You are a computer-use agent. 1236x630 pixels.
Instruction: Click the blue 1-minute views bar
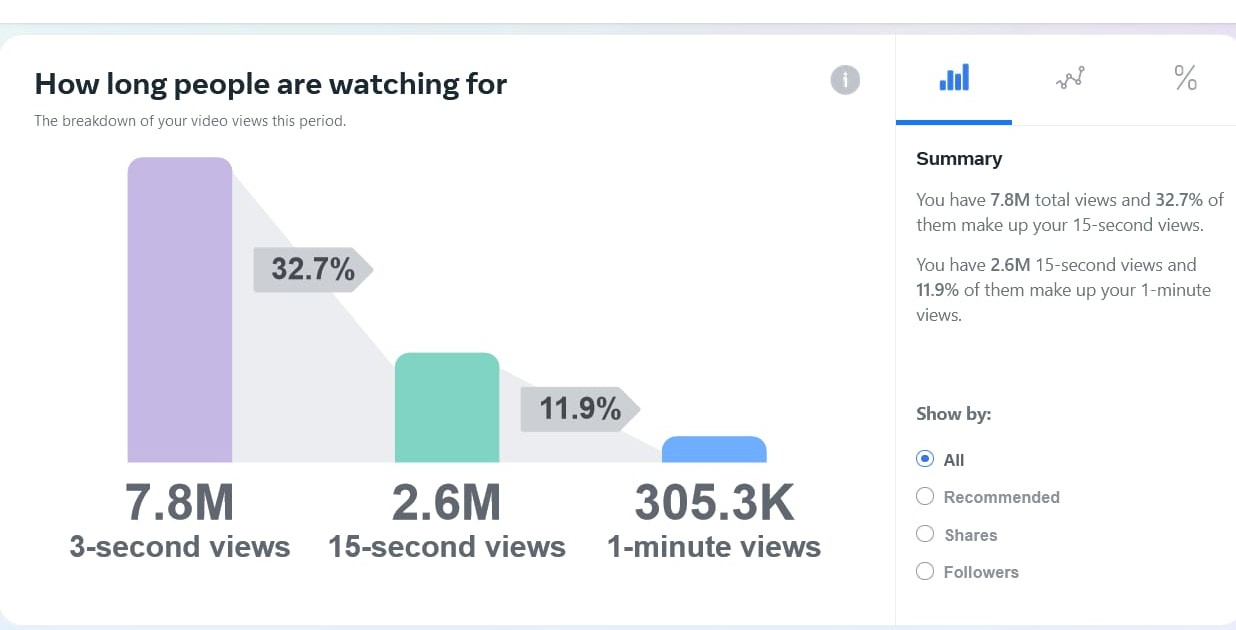(714, 450)
